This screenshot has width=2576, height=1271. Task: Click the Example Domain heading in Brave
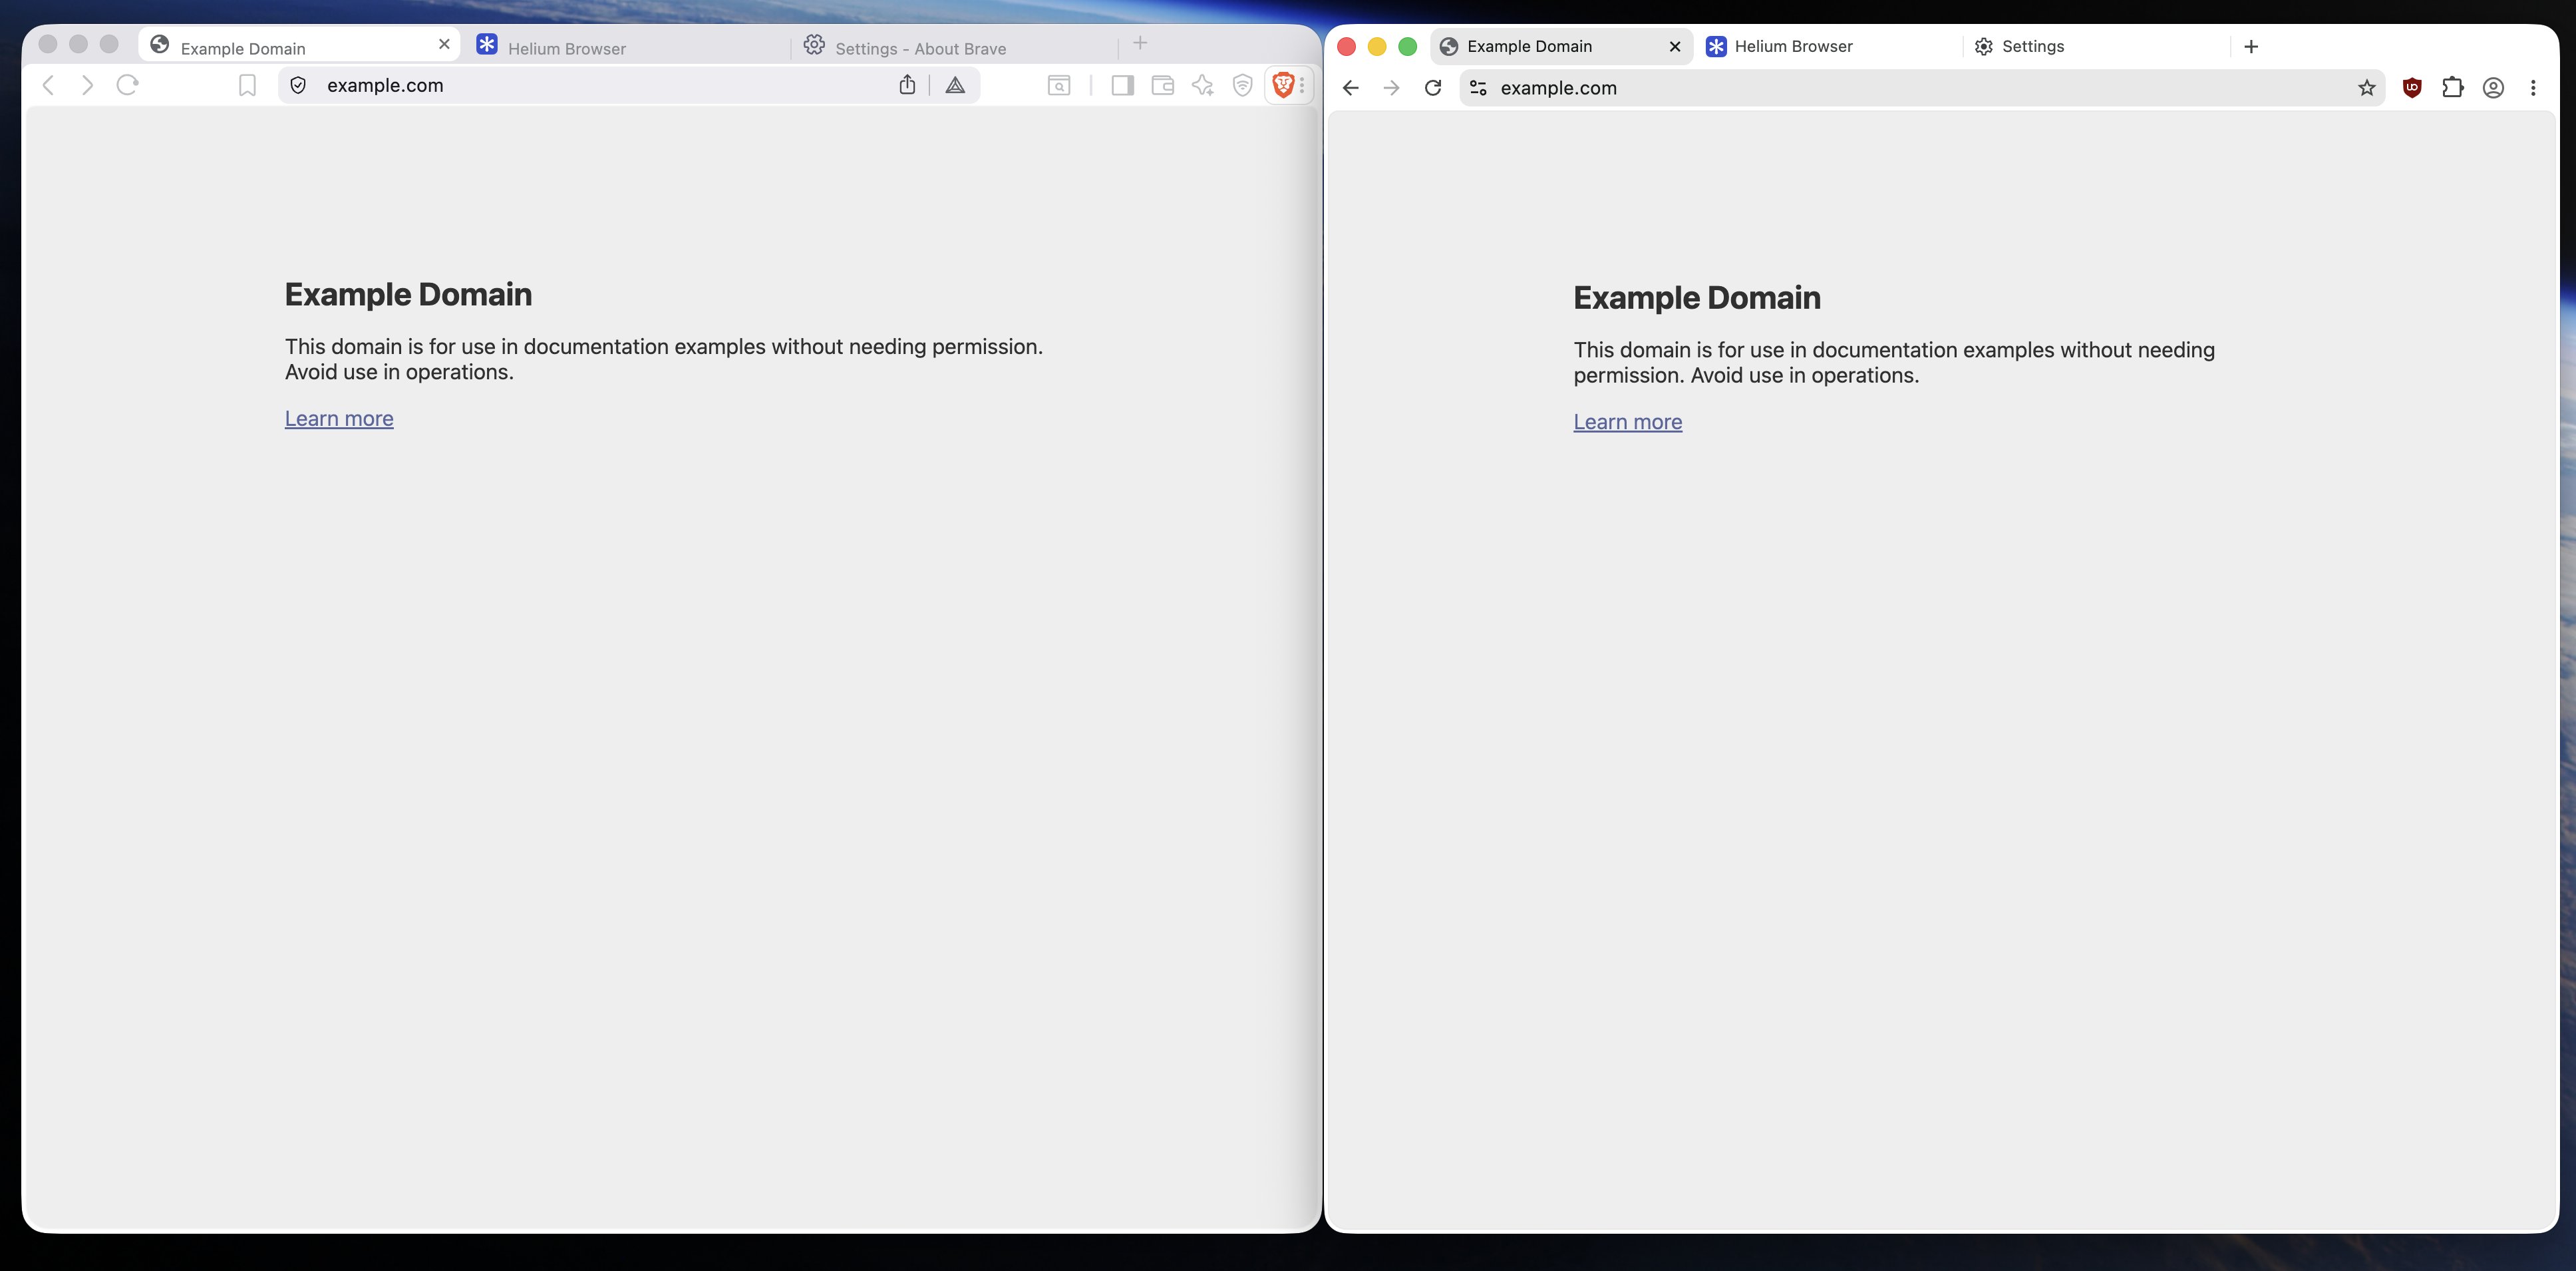(408, 295)
